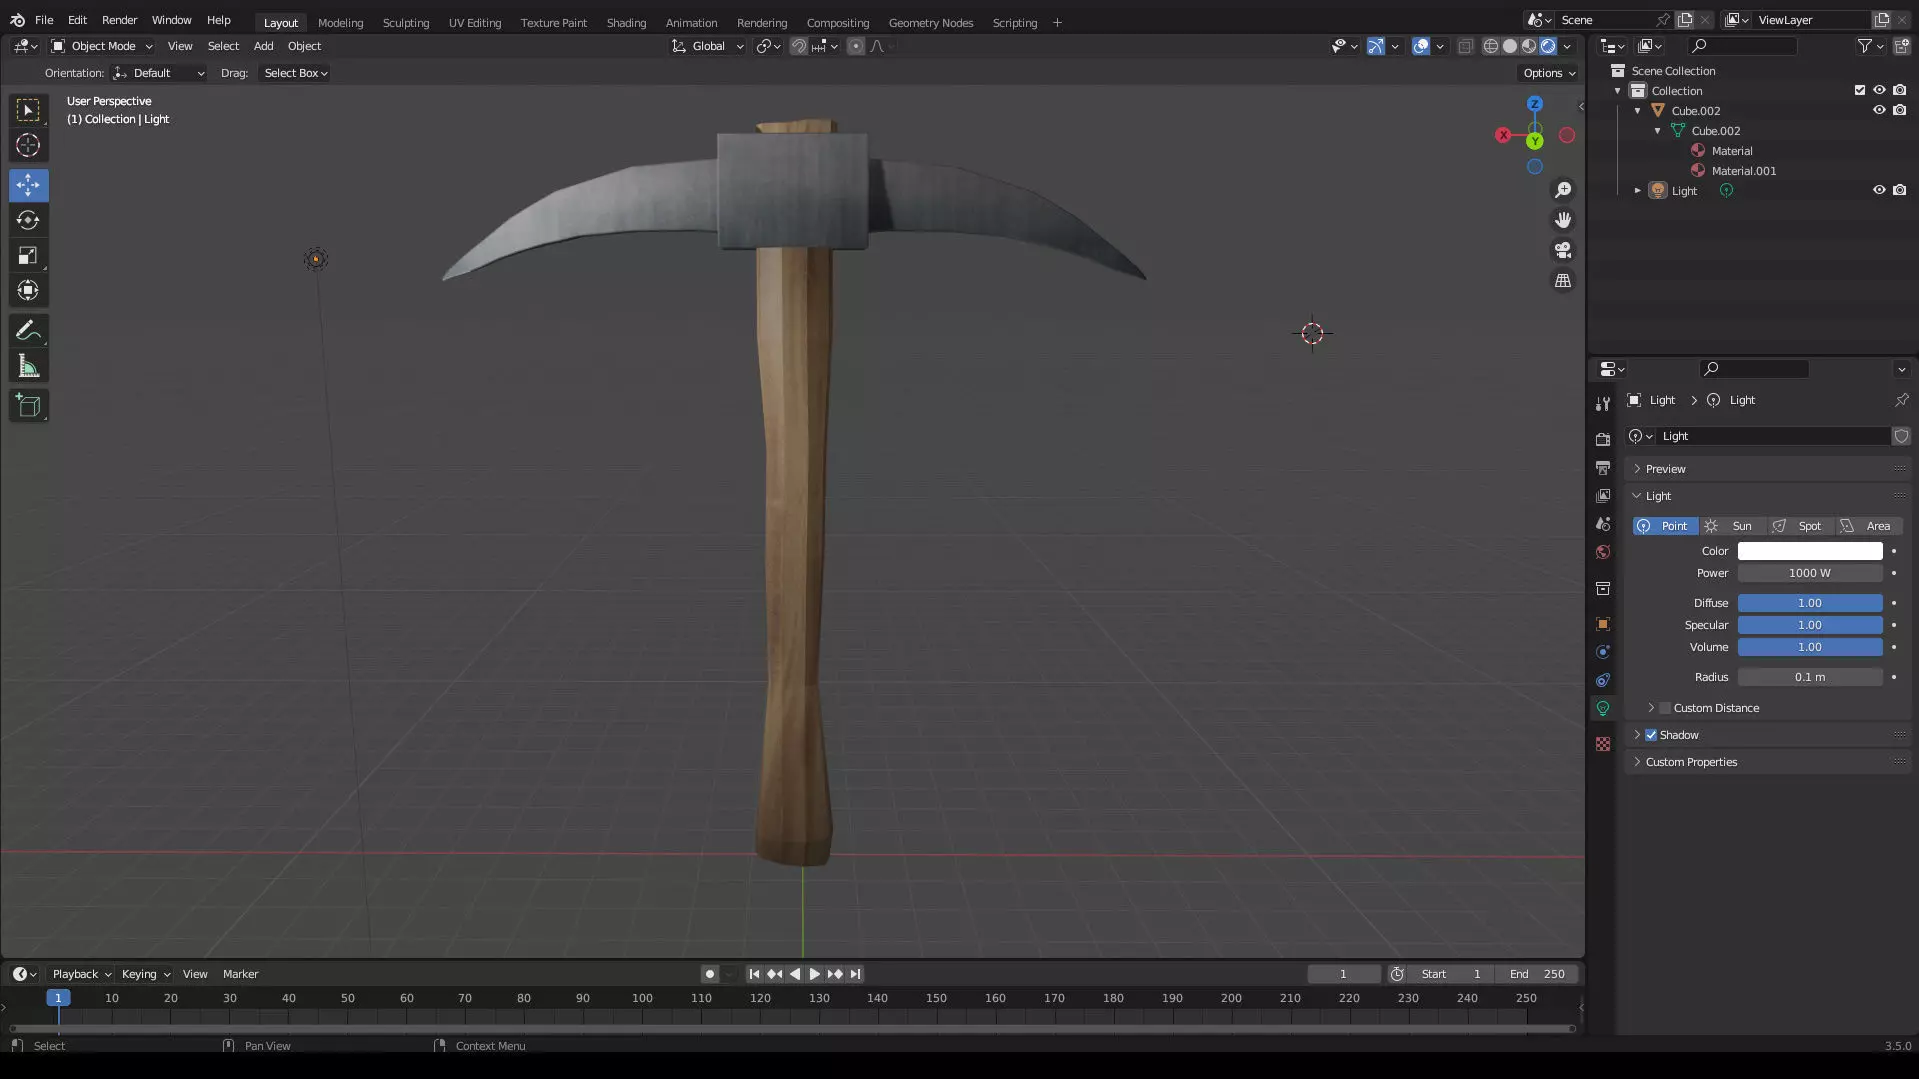The image size is (1919, 1079).
Task: Open the Scene properties tab
Action: pos(1603,524)
